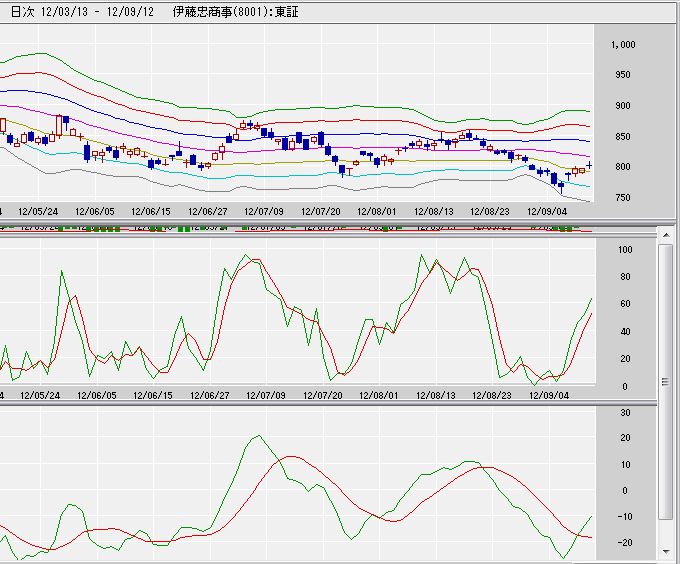Click 12/05/24 date under the candlestick chart

coord(38,212)
